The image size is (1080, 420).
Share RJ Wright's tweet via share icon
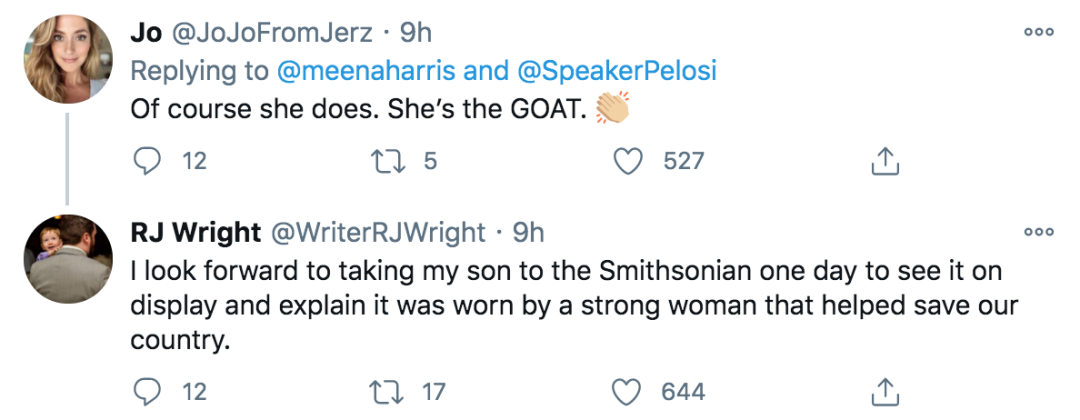[x=884, y=391]
